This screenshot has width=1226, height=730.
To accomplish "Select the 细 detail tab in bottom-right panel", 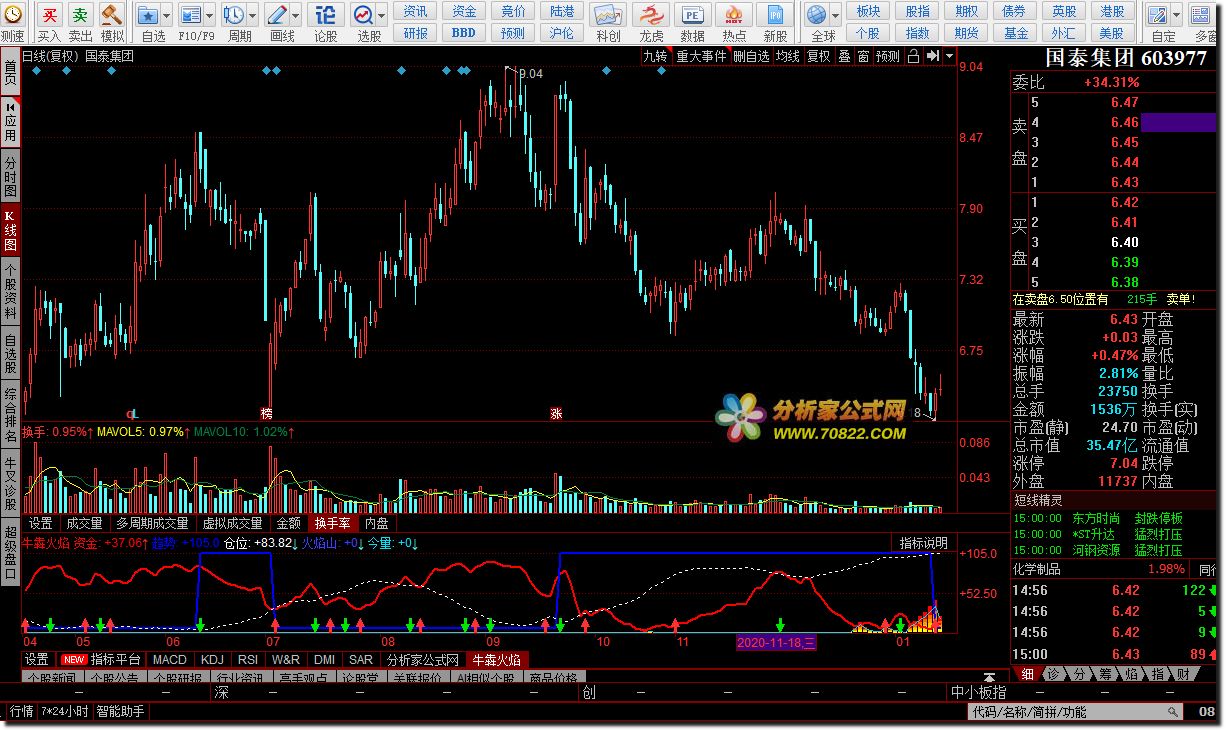I will [1028, 675].
